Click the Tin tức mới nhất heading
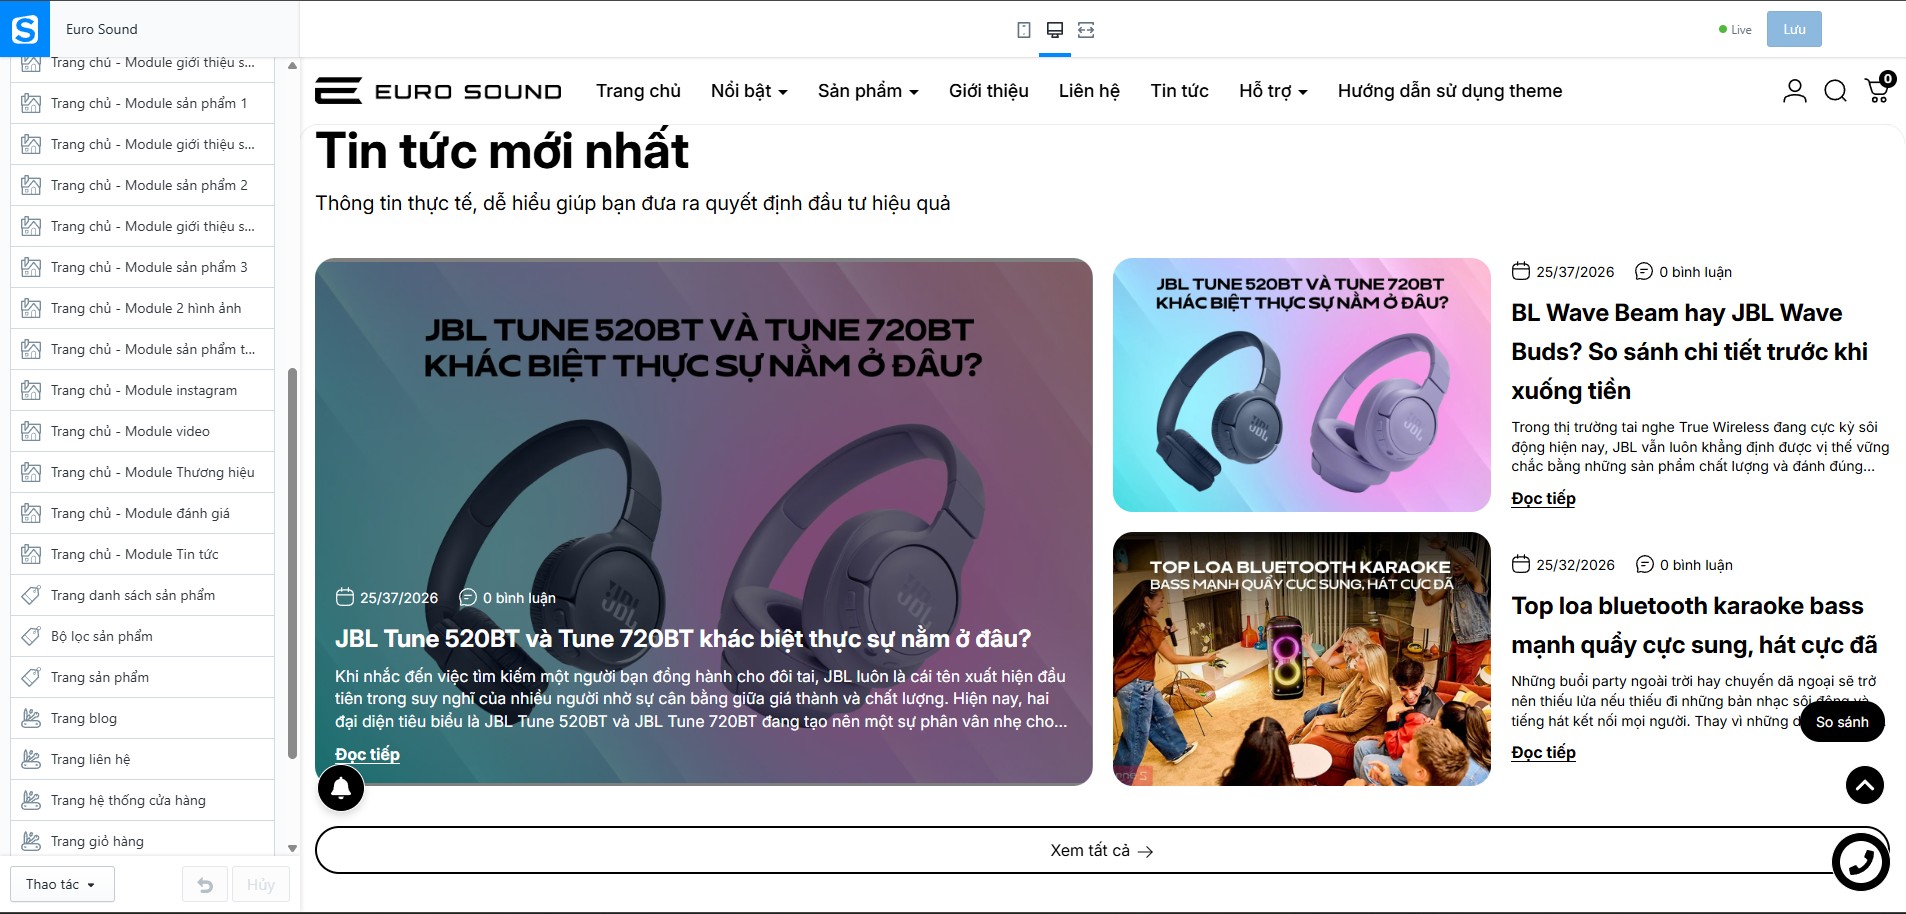 502,151
